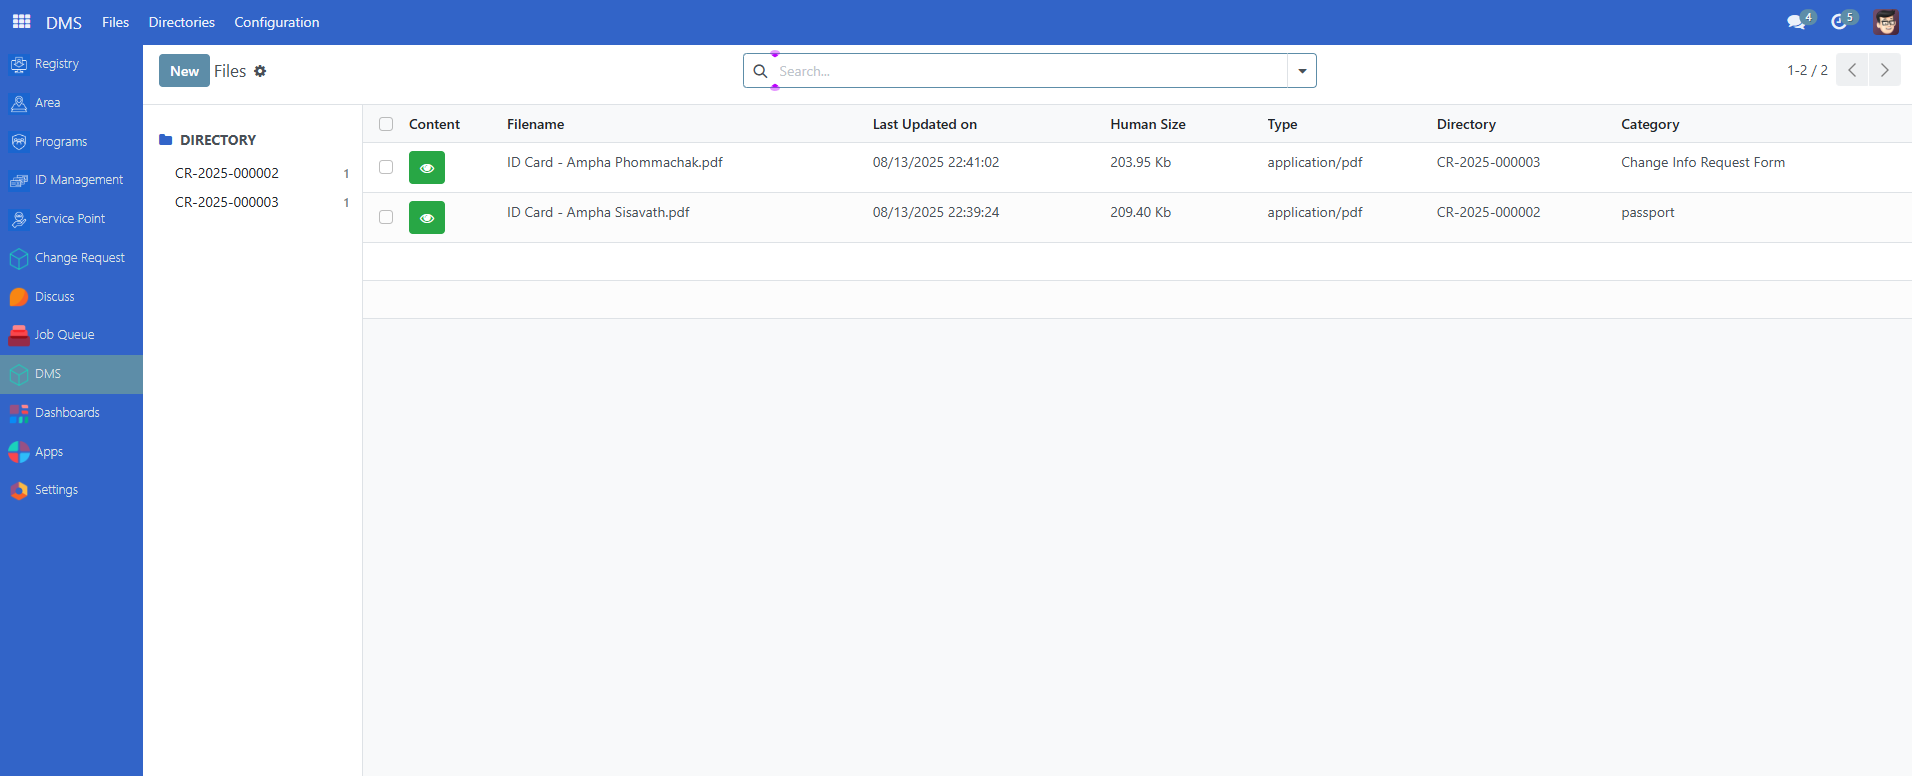Viewport: 1912px width, 776px height.
Task: Open ID Card - Ampha Phommachak.pdf record
Action: (x=615, y=162)
